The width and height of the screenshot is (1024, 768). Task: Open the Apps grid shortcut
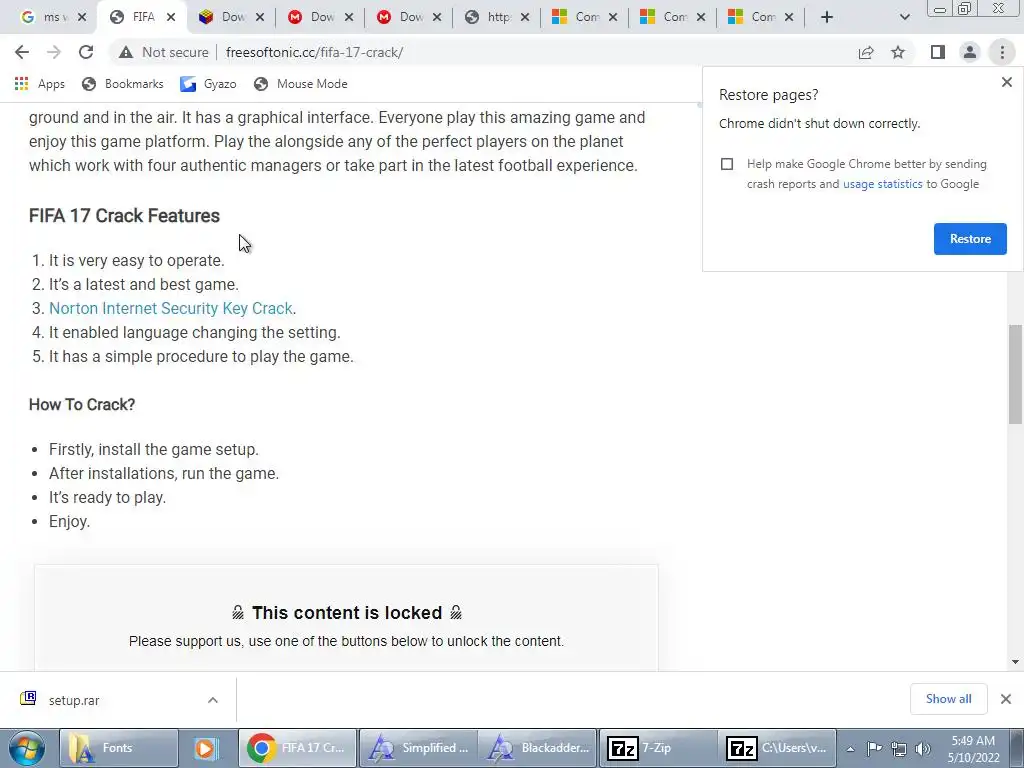tap(40, 84)
